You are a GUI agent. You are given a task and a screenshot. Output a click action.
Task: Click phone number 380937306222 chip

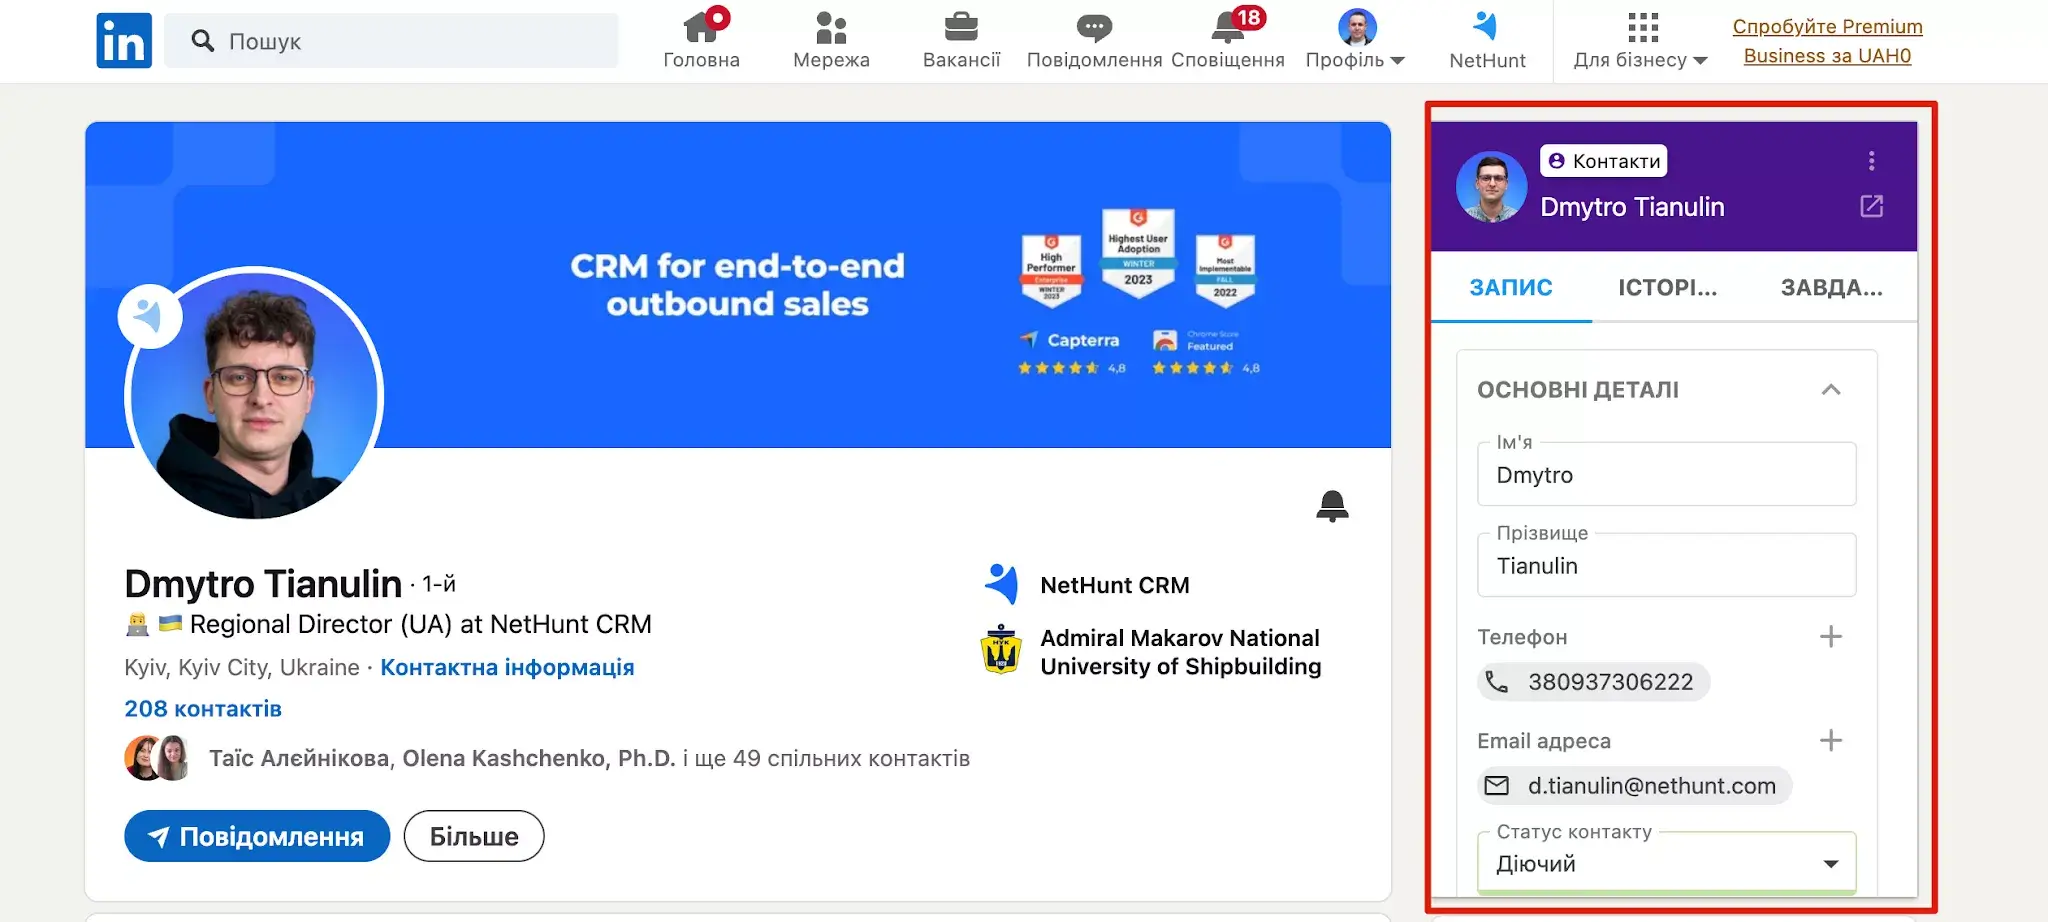coord(1594,682)
